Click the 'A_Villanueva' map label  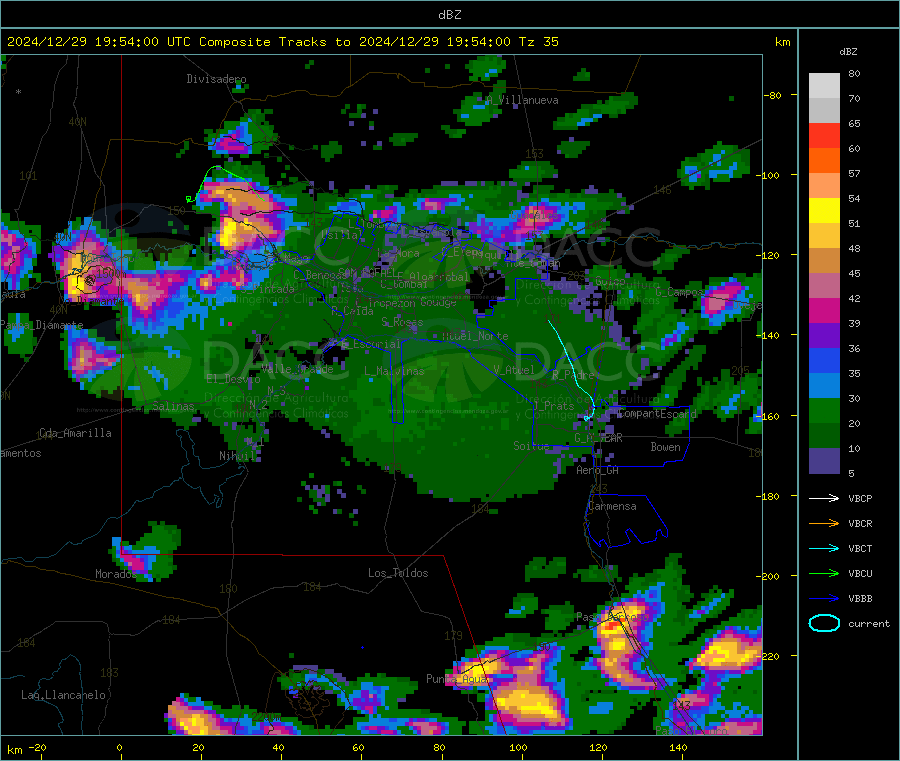(x=522, y=100)
